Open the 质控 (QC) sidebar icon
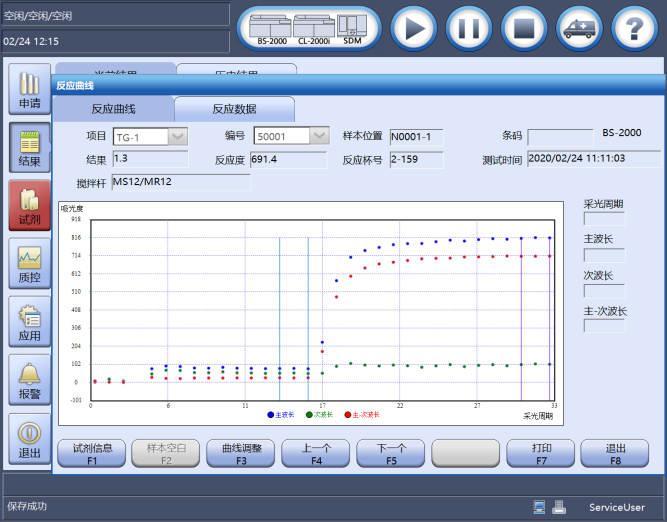Viewport: 667px width, 522px height. (30, 264)
